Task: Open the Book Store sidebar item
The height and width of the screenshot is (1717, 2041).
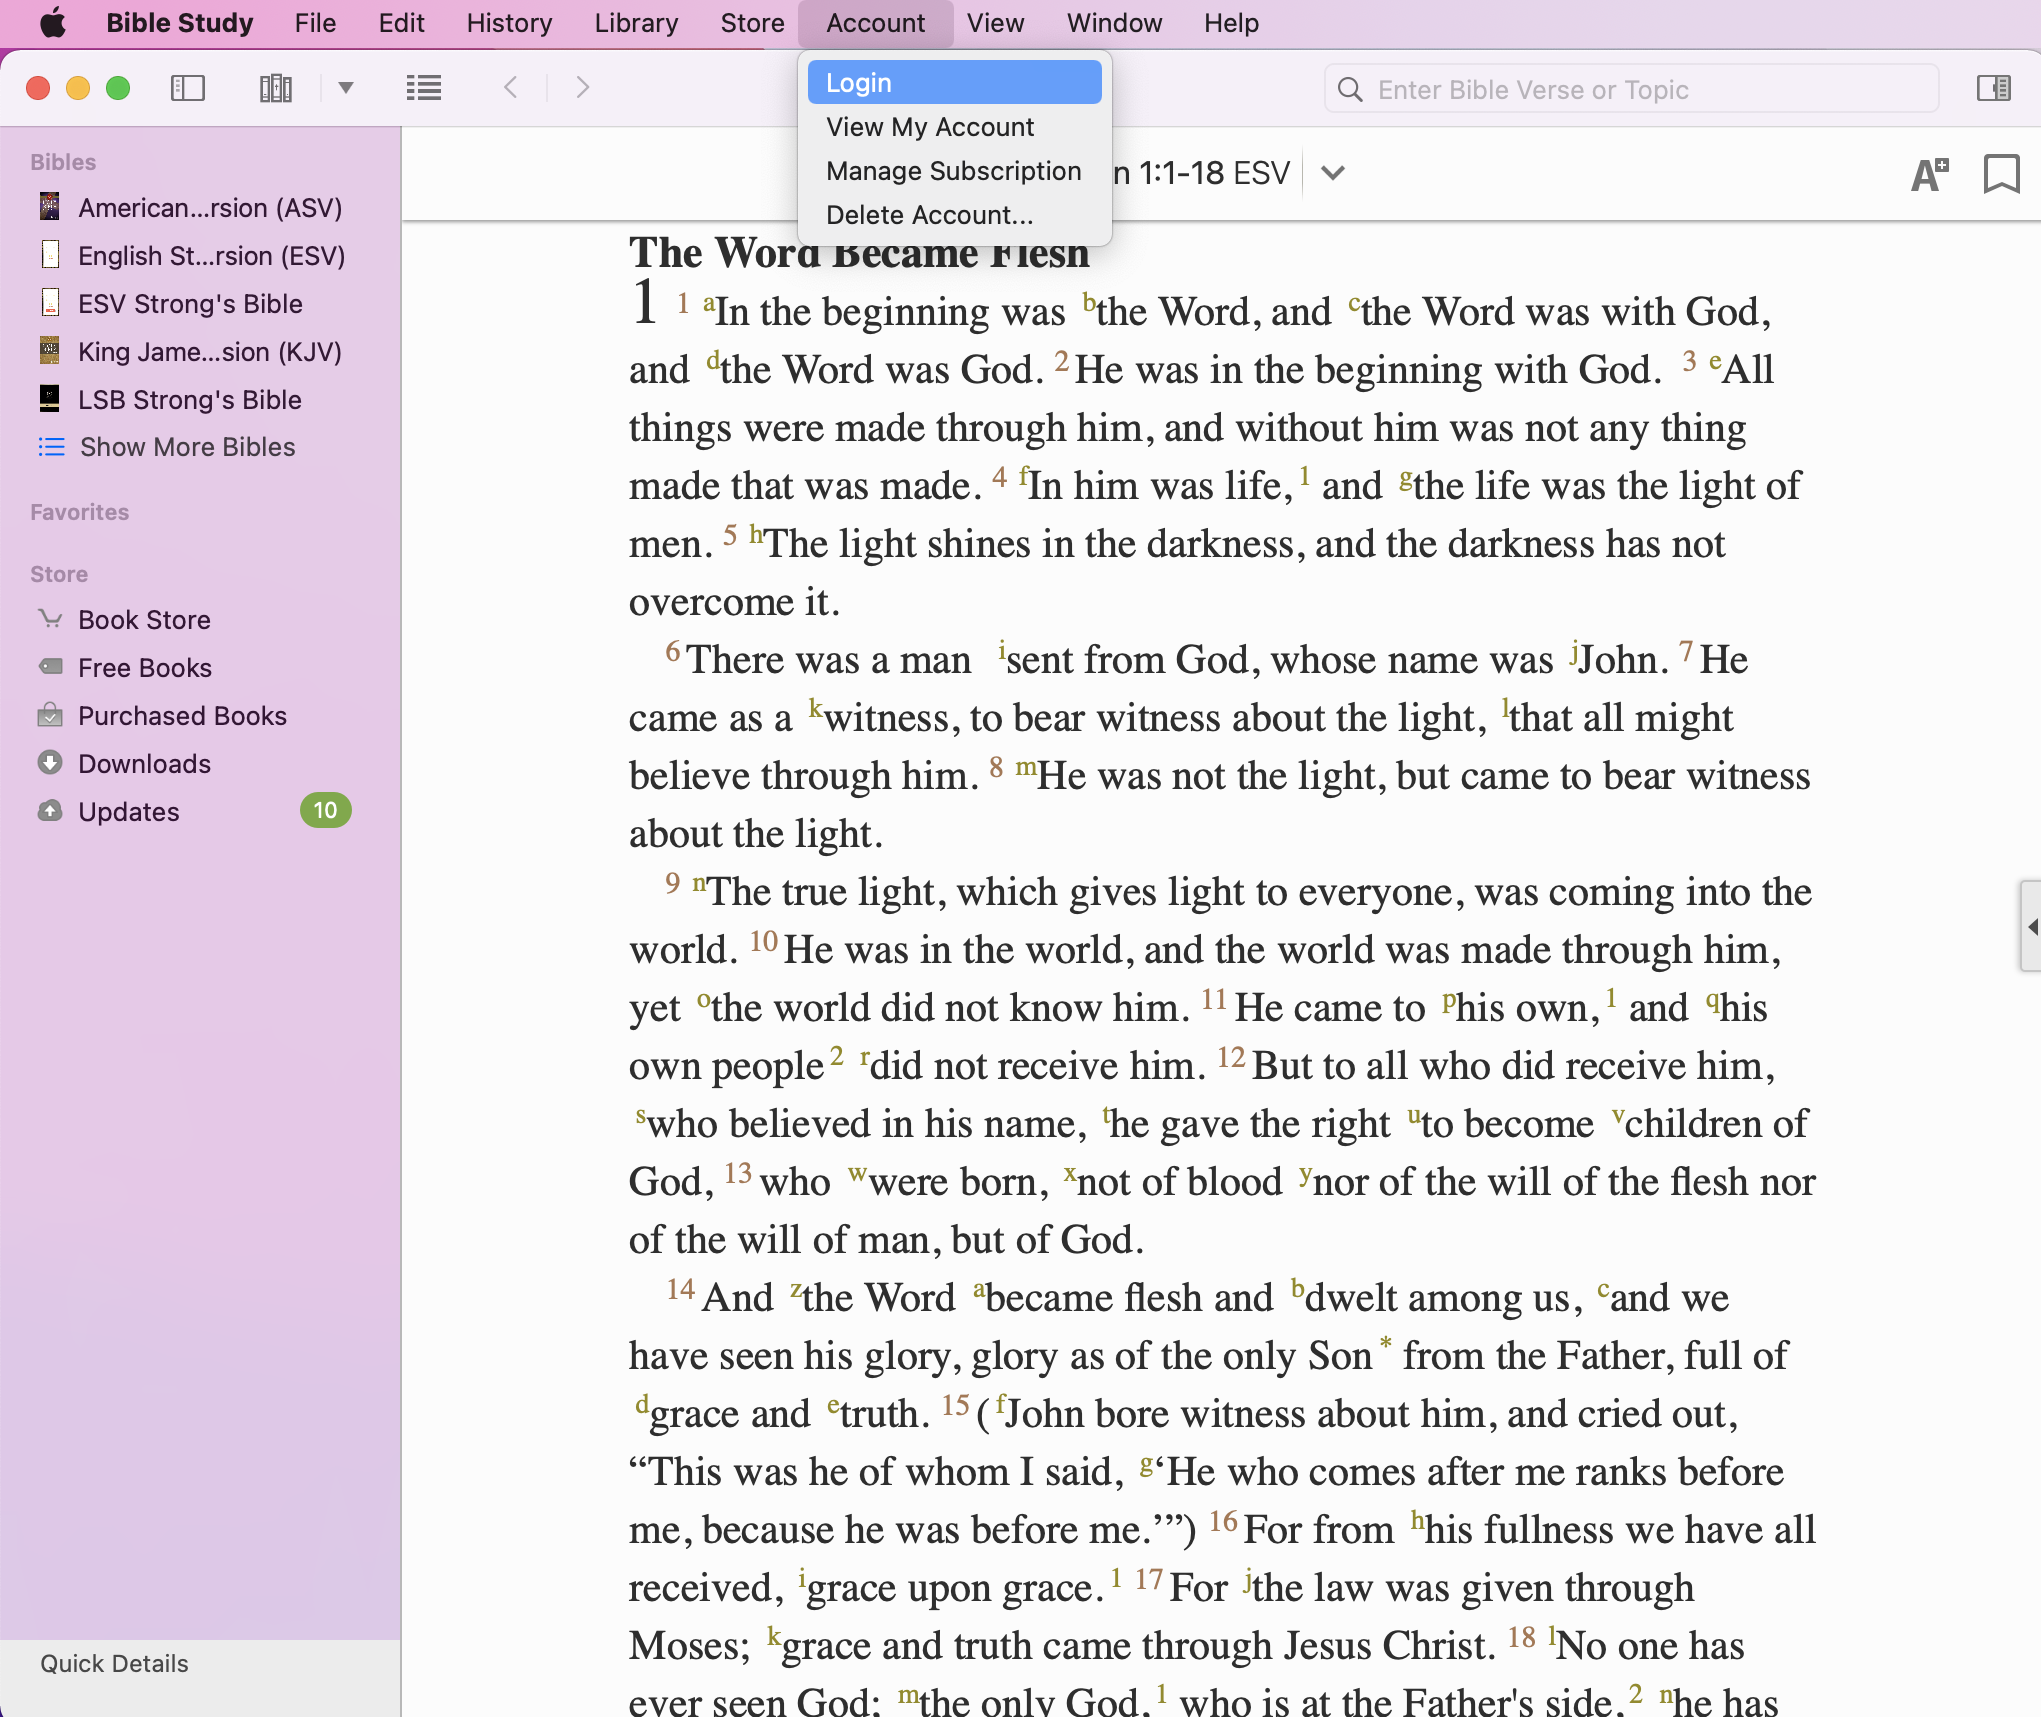Action: (144, 620)
